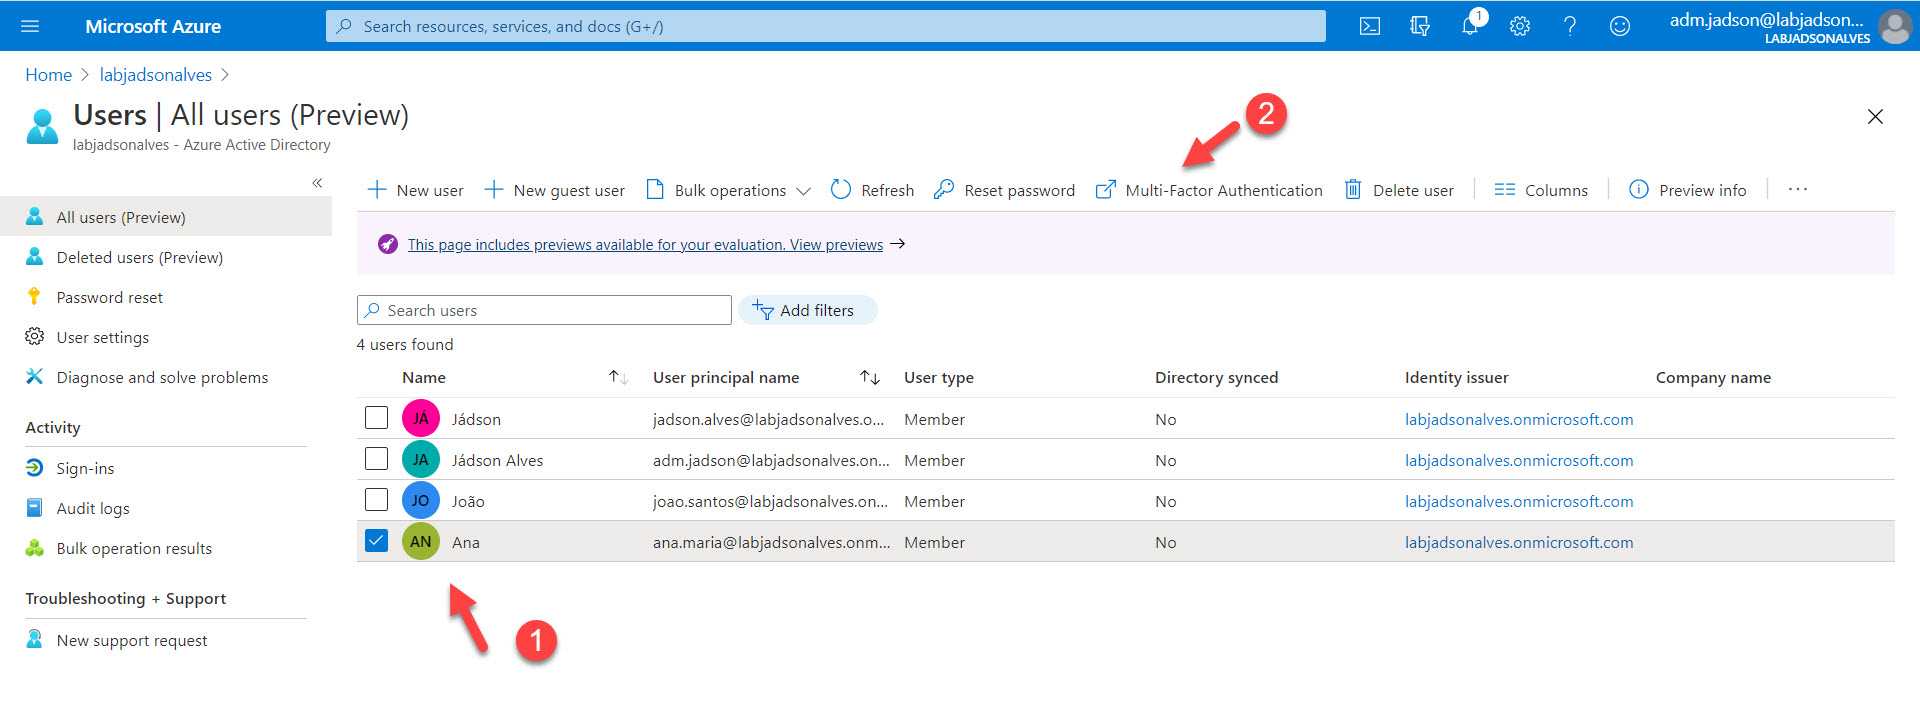Click the Microsoft Azure logo text
The width and height of the screenshot is (1920, 705).
(x=153, y=26)
